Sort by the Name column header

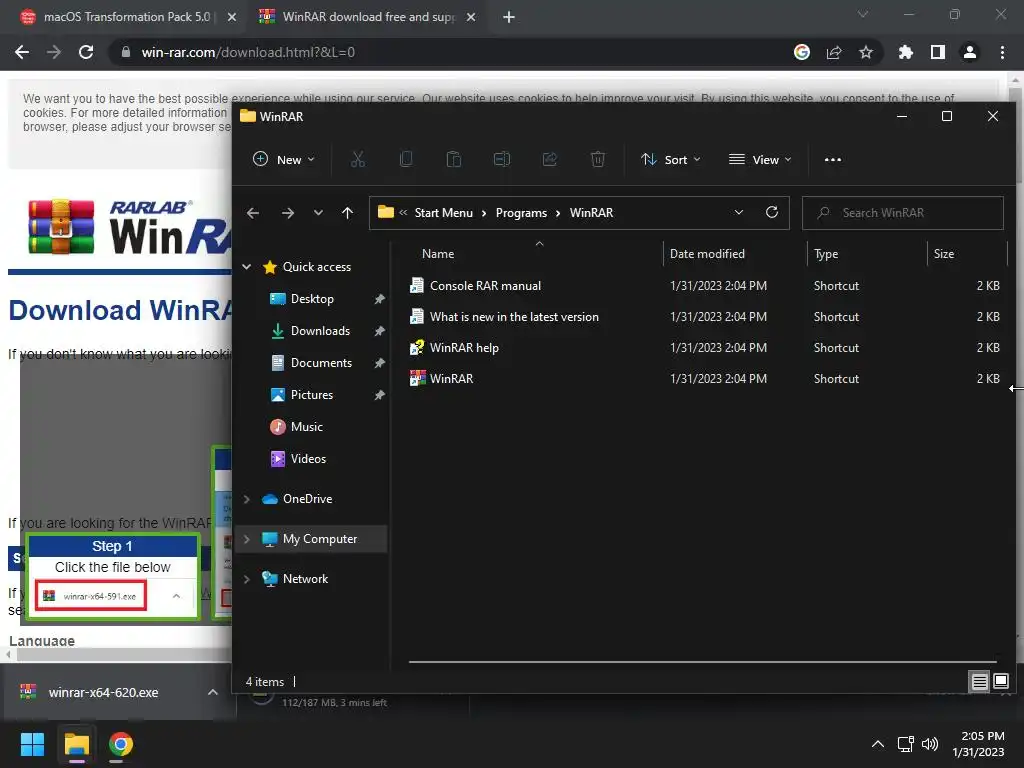coord(438,253)
